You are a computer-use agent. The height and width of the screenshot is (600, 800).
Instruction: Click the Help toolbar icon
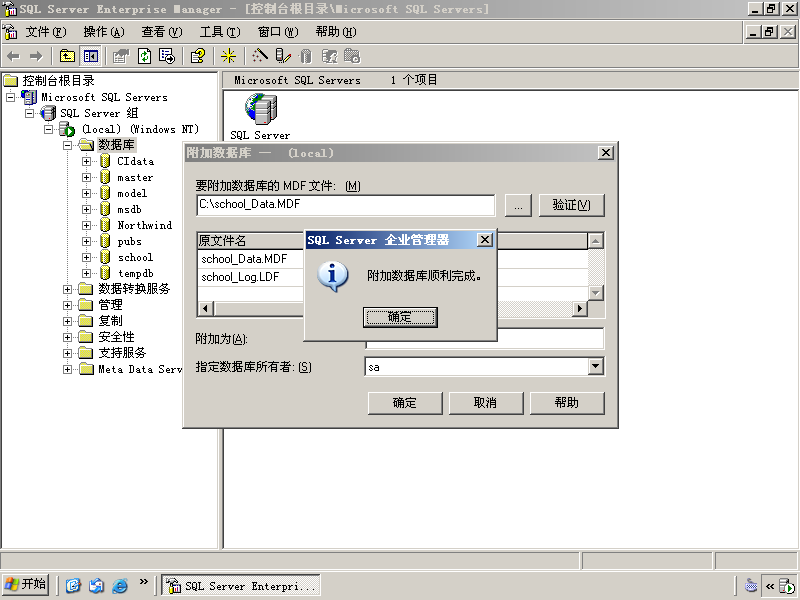pyautogui.click(x=197, y=56)
